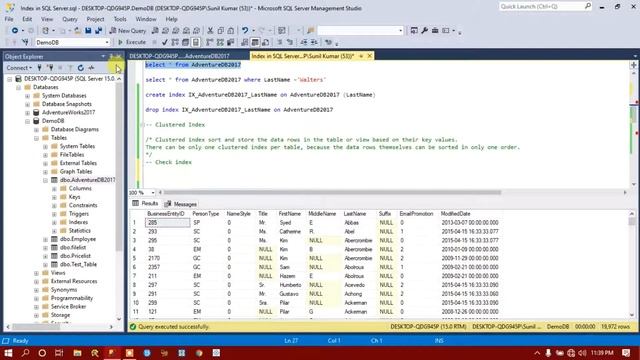Screen dimensions: 640x360
Task: Click the Cut scissors icon
Action: (x=210, y=31)
